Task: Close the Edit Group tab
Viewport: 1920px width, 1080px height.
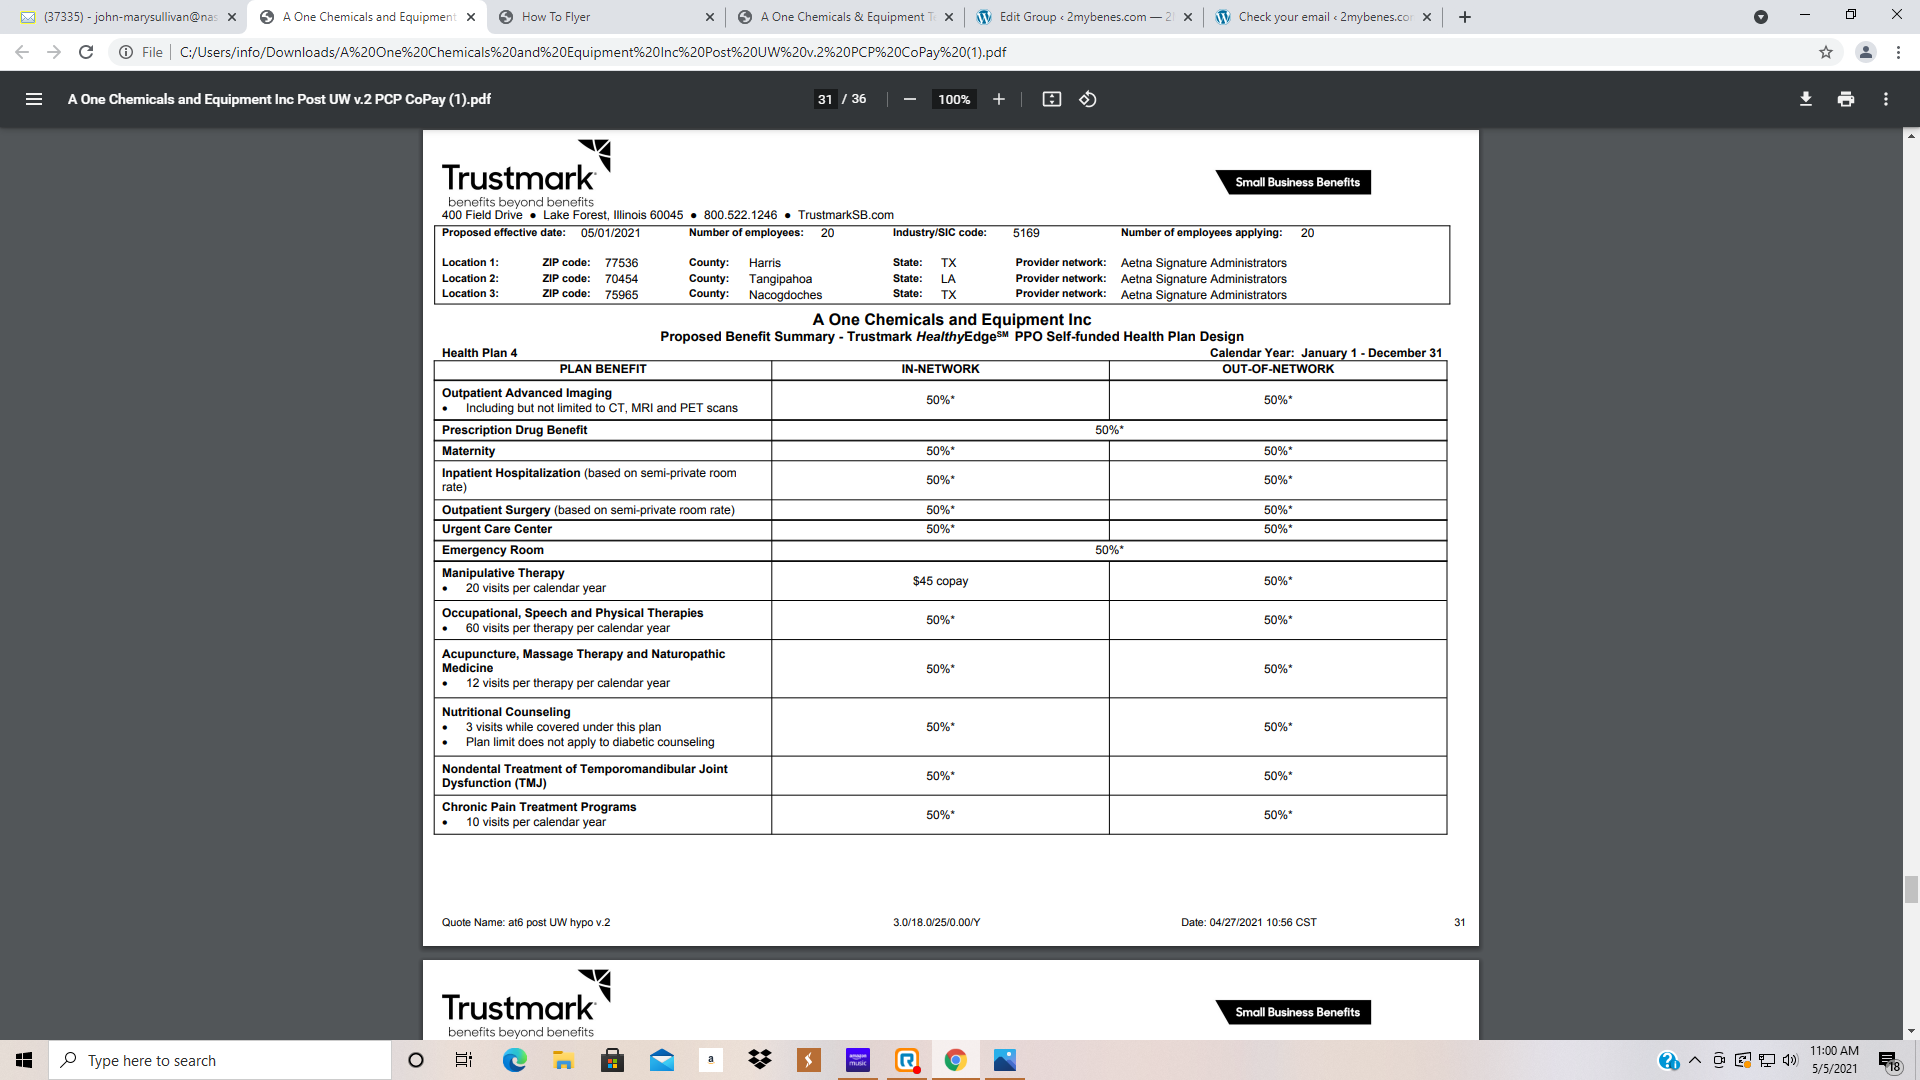Action: tap(1187, 17)
